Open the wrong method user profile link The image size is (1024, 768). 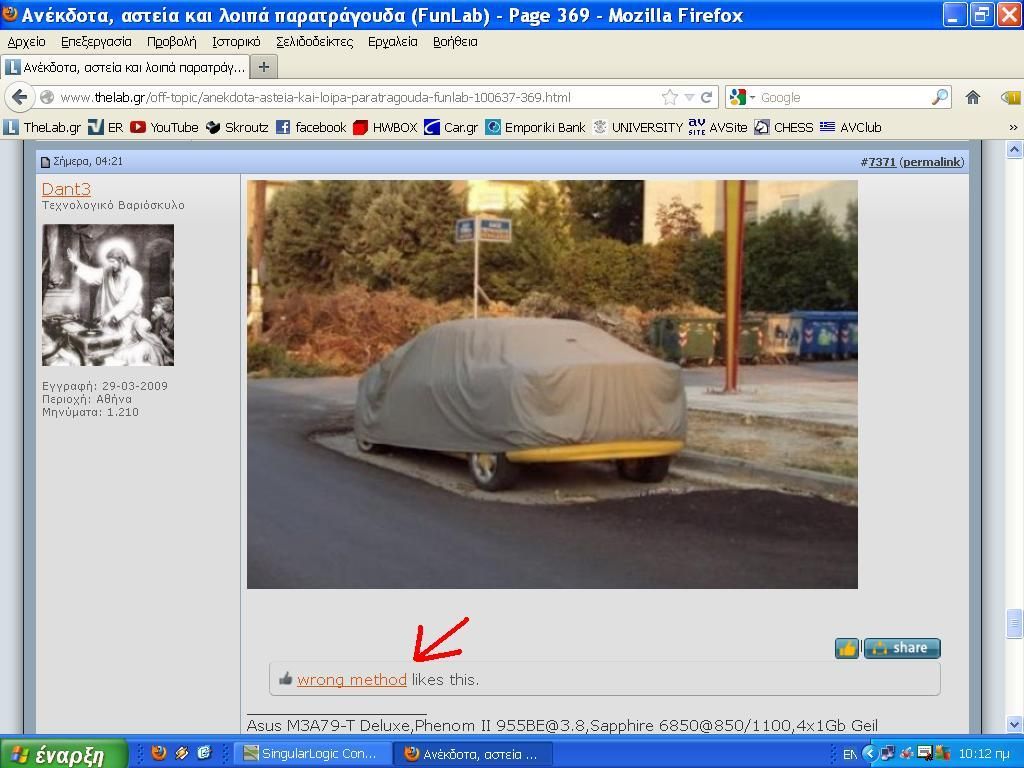point(351,680)
